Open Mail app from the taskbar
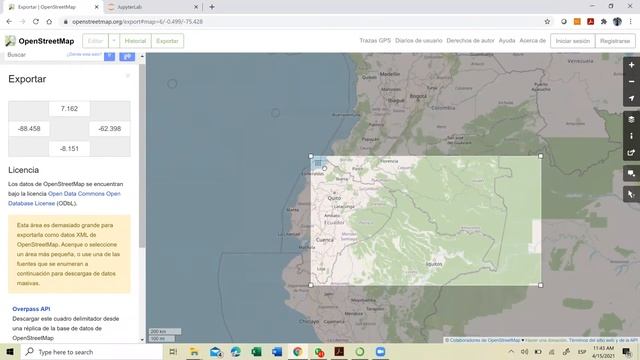Image resolution: width=640 pixels, height=360 pixels. click(x=215, y=352)
